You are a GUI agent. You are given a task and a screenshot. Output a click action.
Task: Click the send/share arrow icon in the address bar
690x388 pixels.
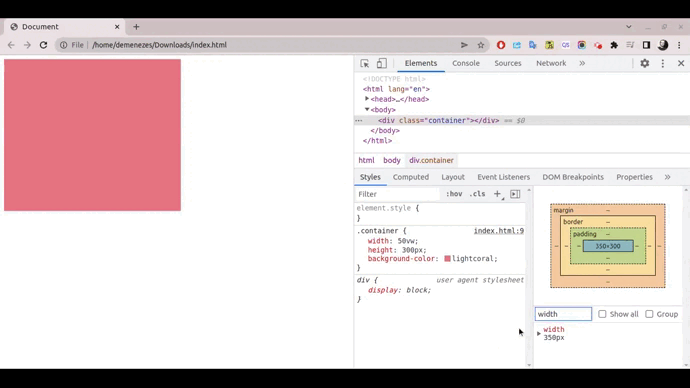(464, 45)
